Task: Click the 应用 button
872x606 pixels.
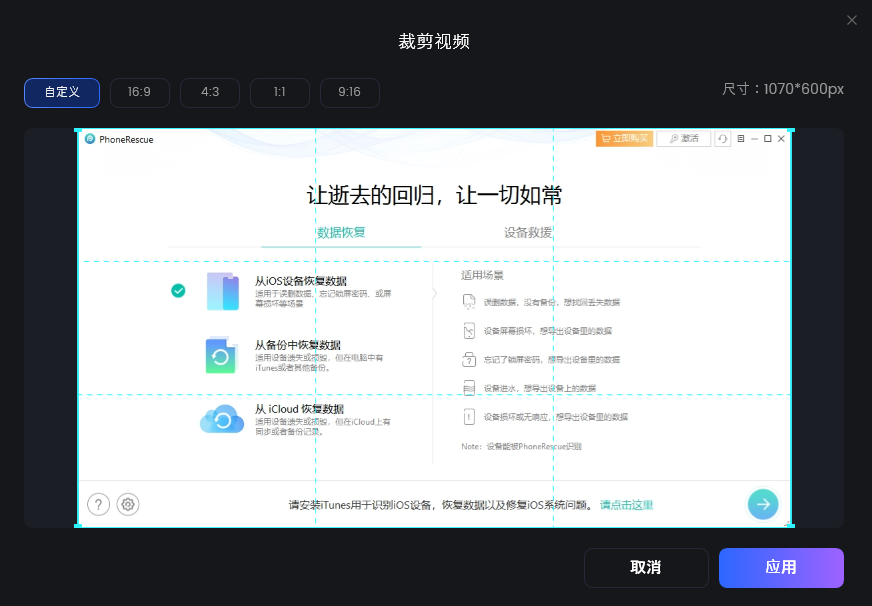Action: click(781, 568)
